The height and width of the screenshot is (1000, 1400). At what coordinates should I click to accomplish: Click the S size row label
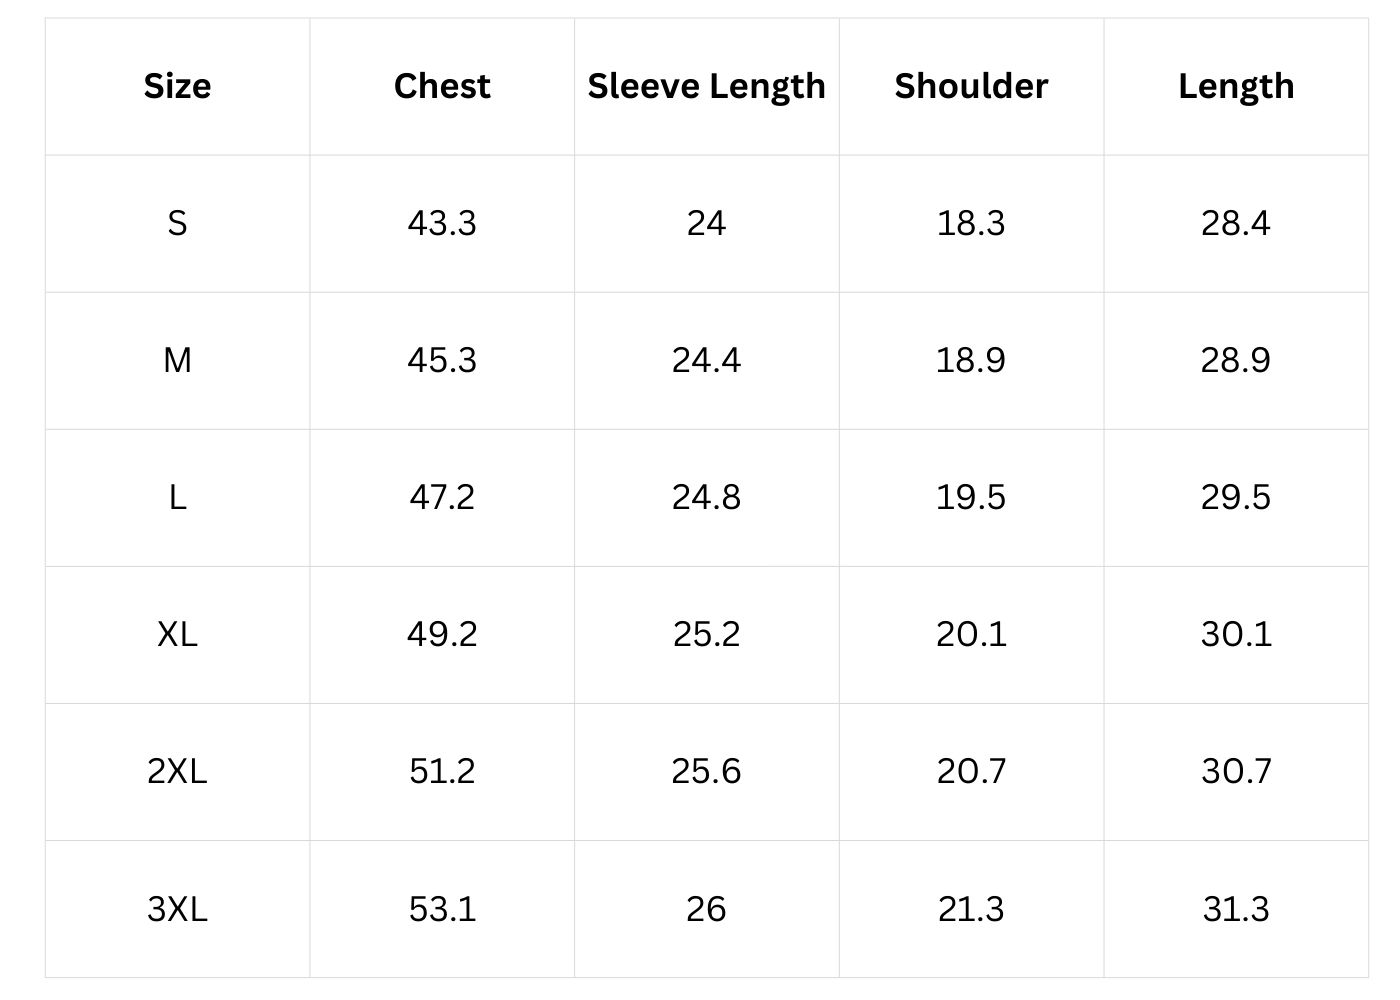(177, 223)
